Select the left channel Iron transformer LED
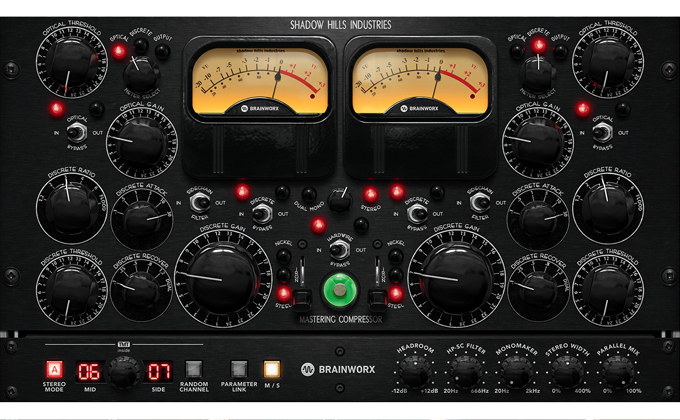The height and width of the screenshot is (420, 680). click(x=284, y=275)
